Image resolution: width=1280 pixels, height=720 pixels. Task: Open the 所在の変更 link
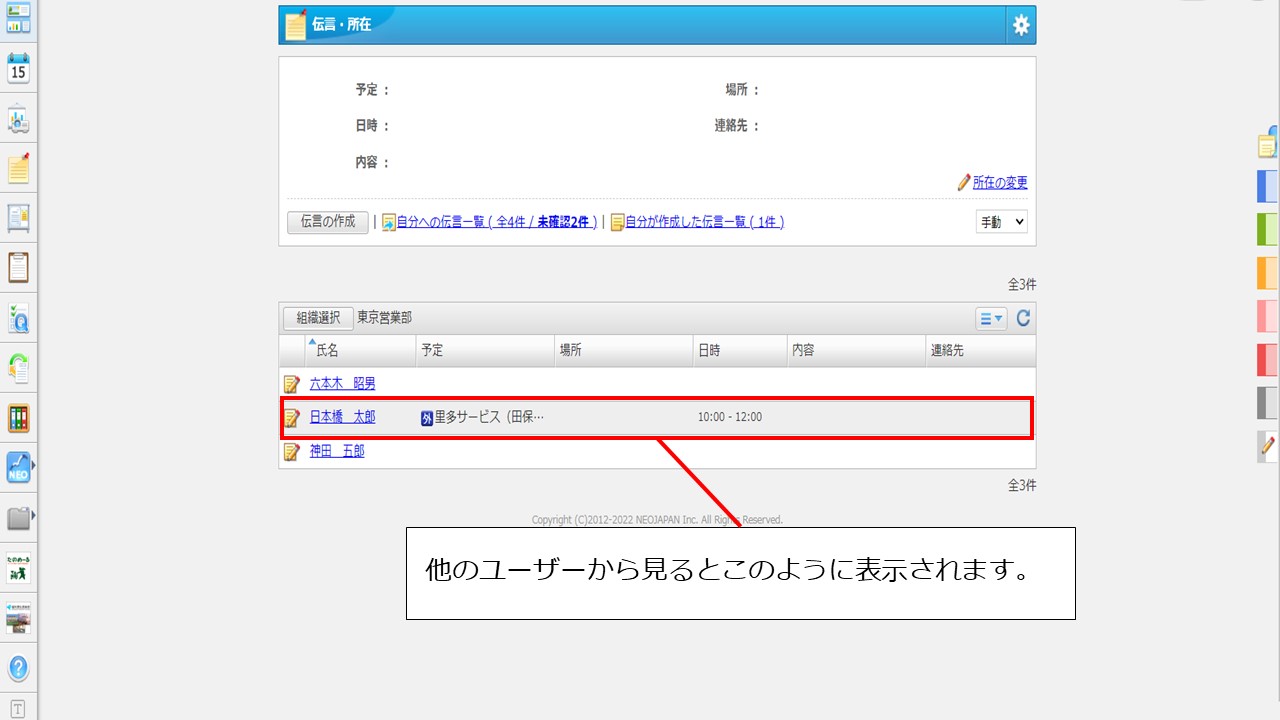click(x=999, y=183)
